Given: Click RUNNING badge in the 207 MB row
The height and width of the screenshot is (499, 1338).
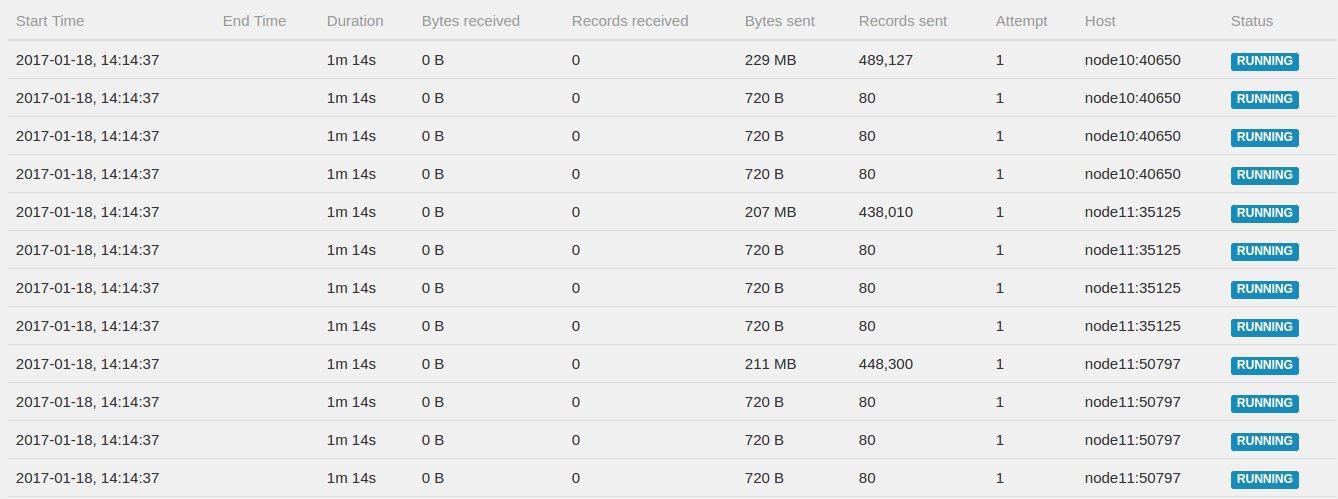Looking at the screenshot, I should [x=1264, y=213].
